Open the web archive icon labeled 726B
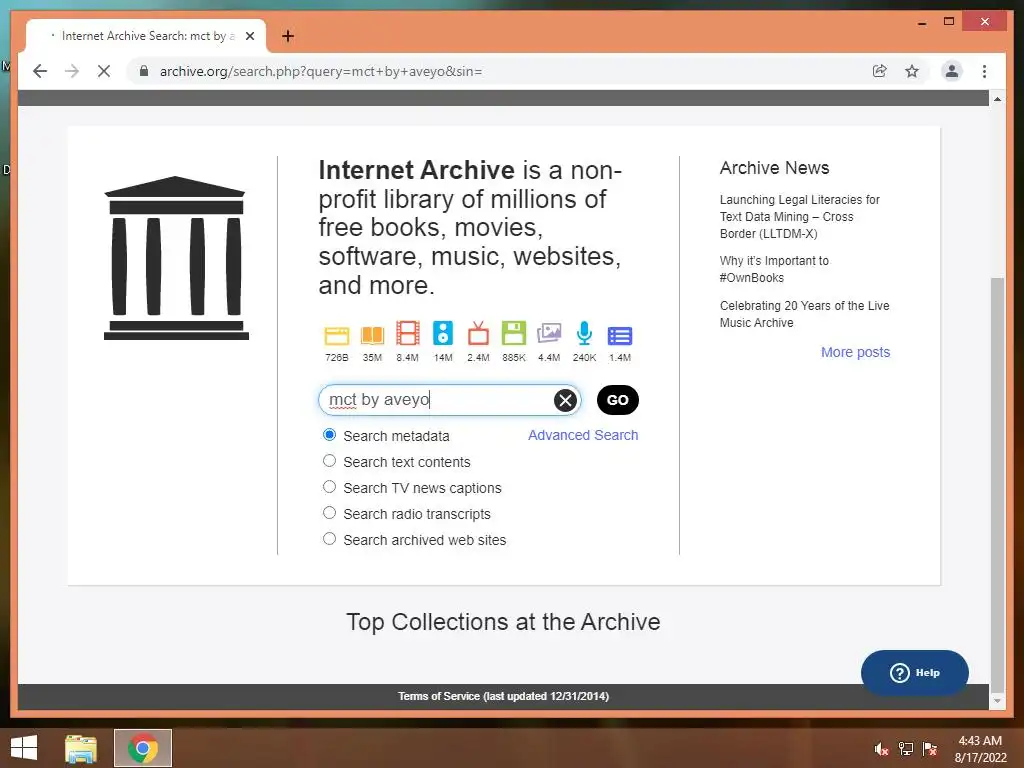Image resolution: width=1024 pixels, height=768 pixels. (337, 336)
